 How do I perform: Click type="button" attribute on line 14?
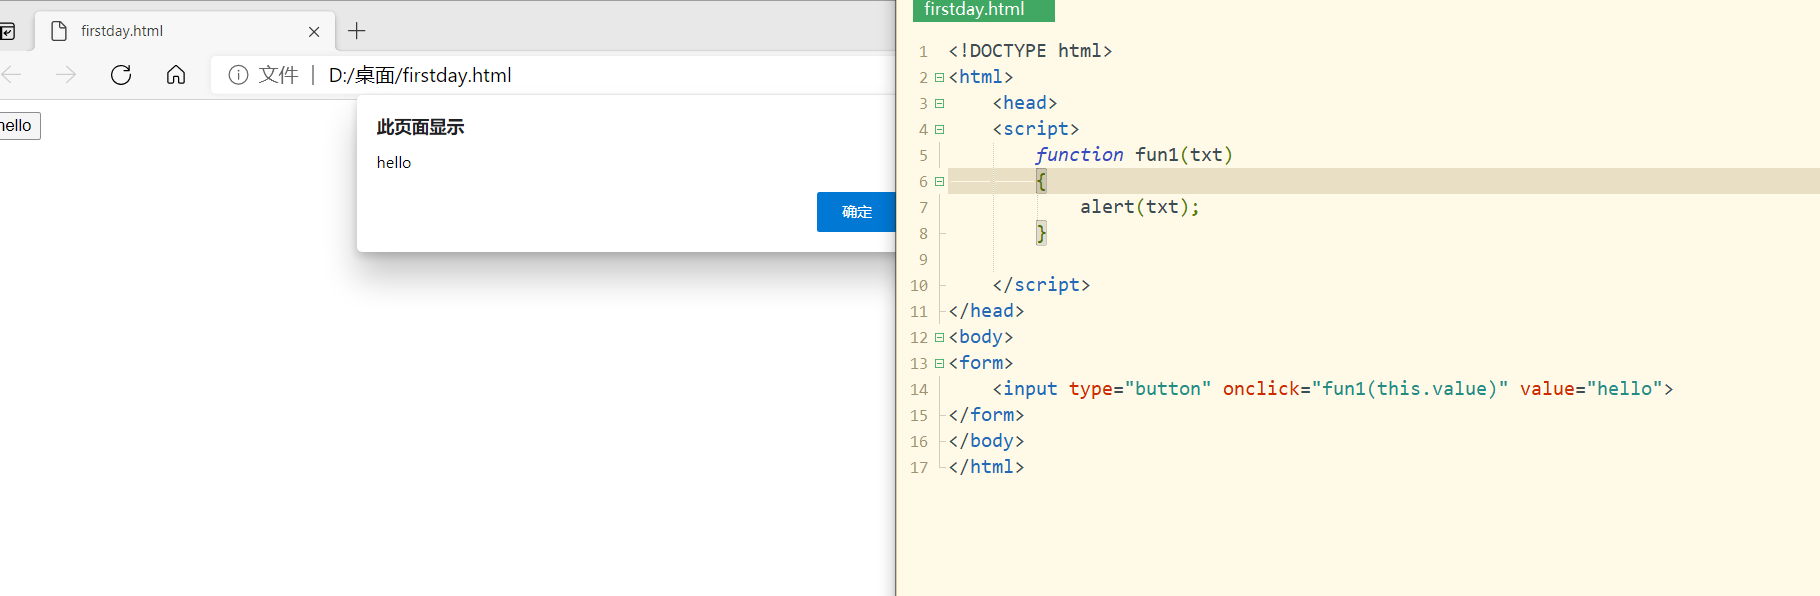pyautogui.click(x=1140, y=389)
